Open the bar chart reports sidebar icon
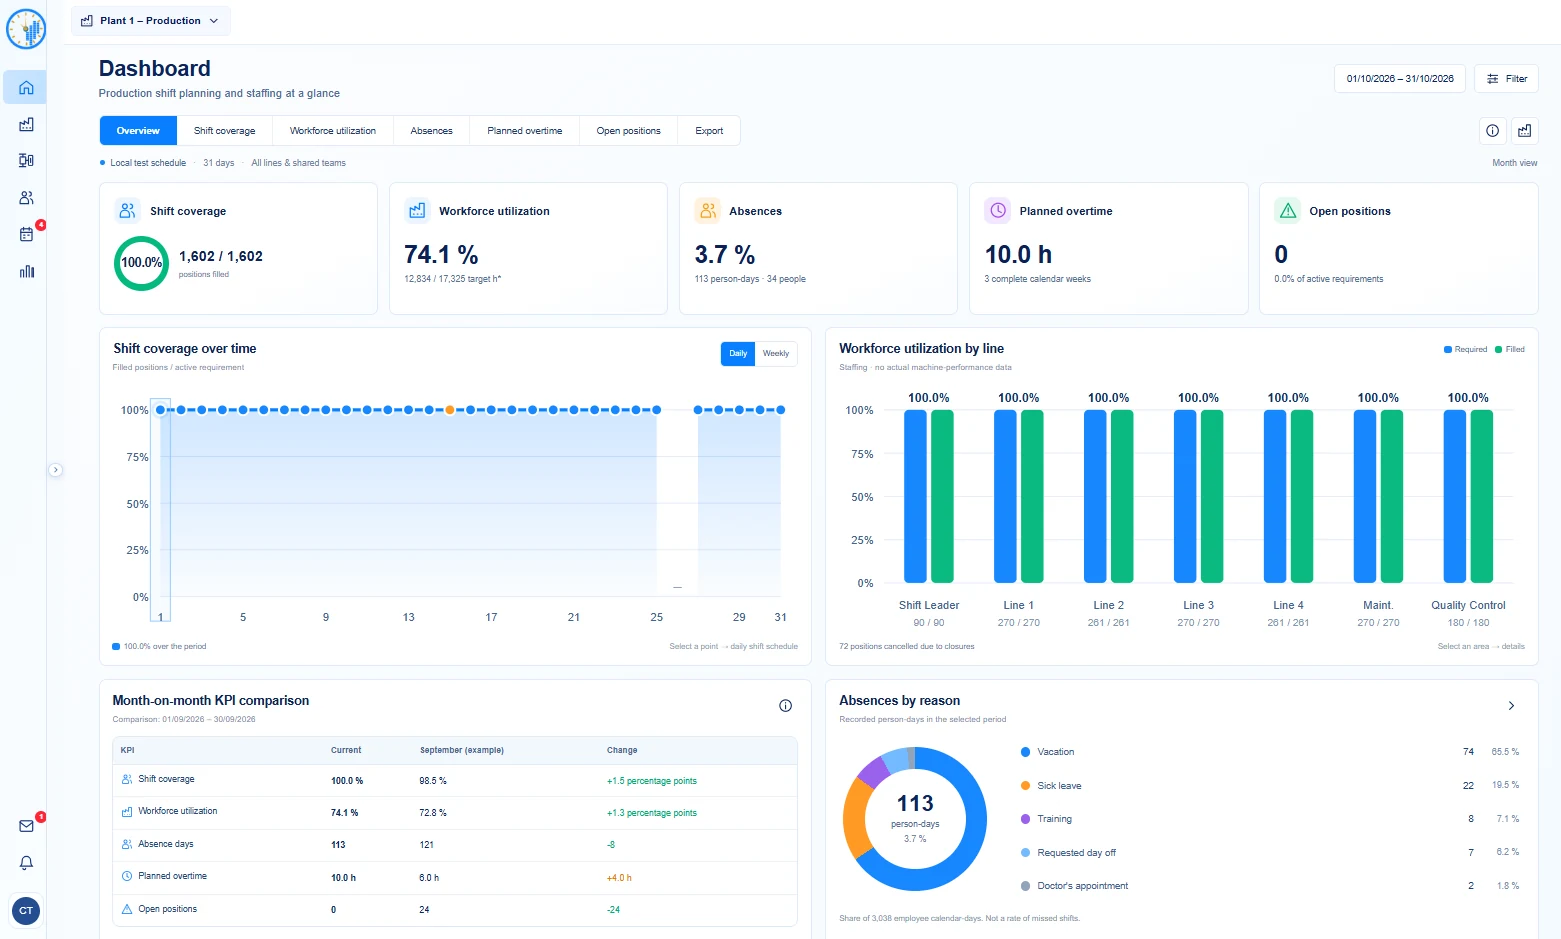 click(x=26, y=271)
